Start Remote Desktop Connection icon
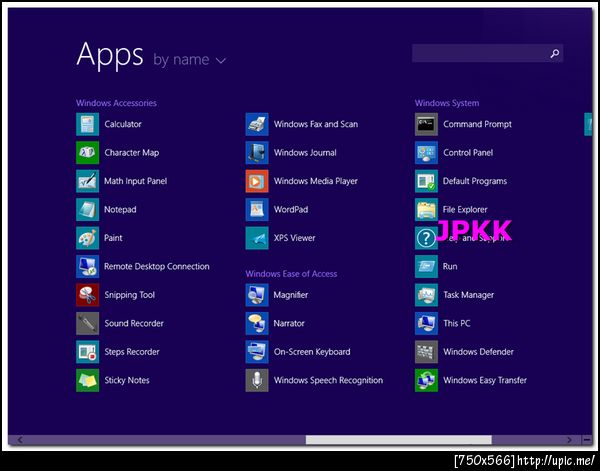 point(87,266)
